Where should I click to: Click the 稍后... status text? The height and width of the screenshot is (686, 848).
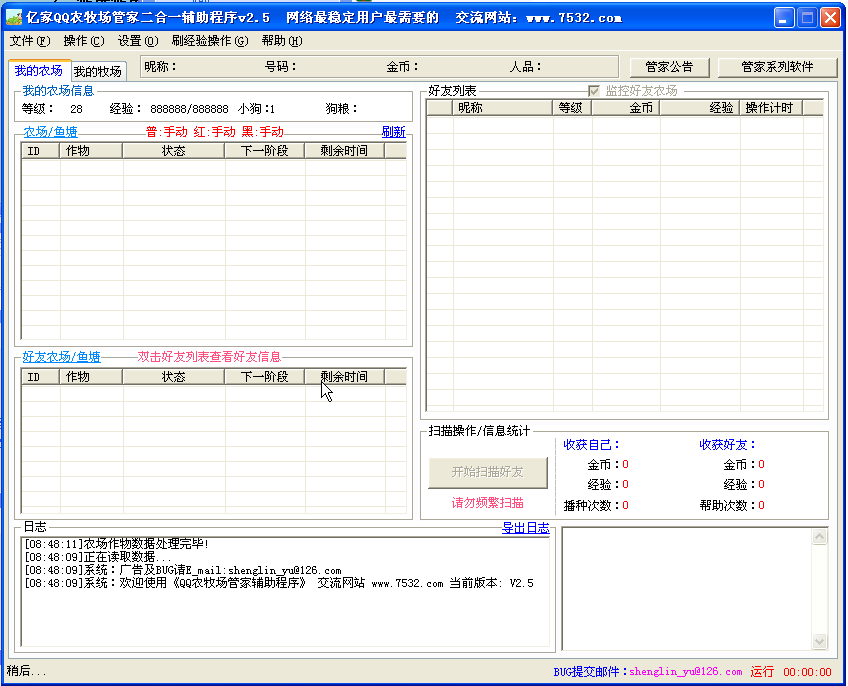[26, 671]
